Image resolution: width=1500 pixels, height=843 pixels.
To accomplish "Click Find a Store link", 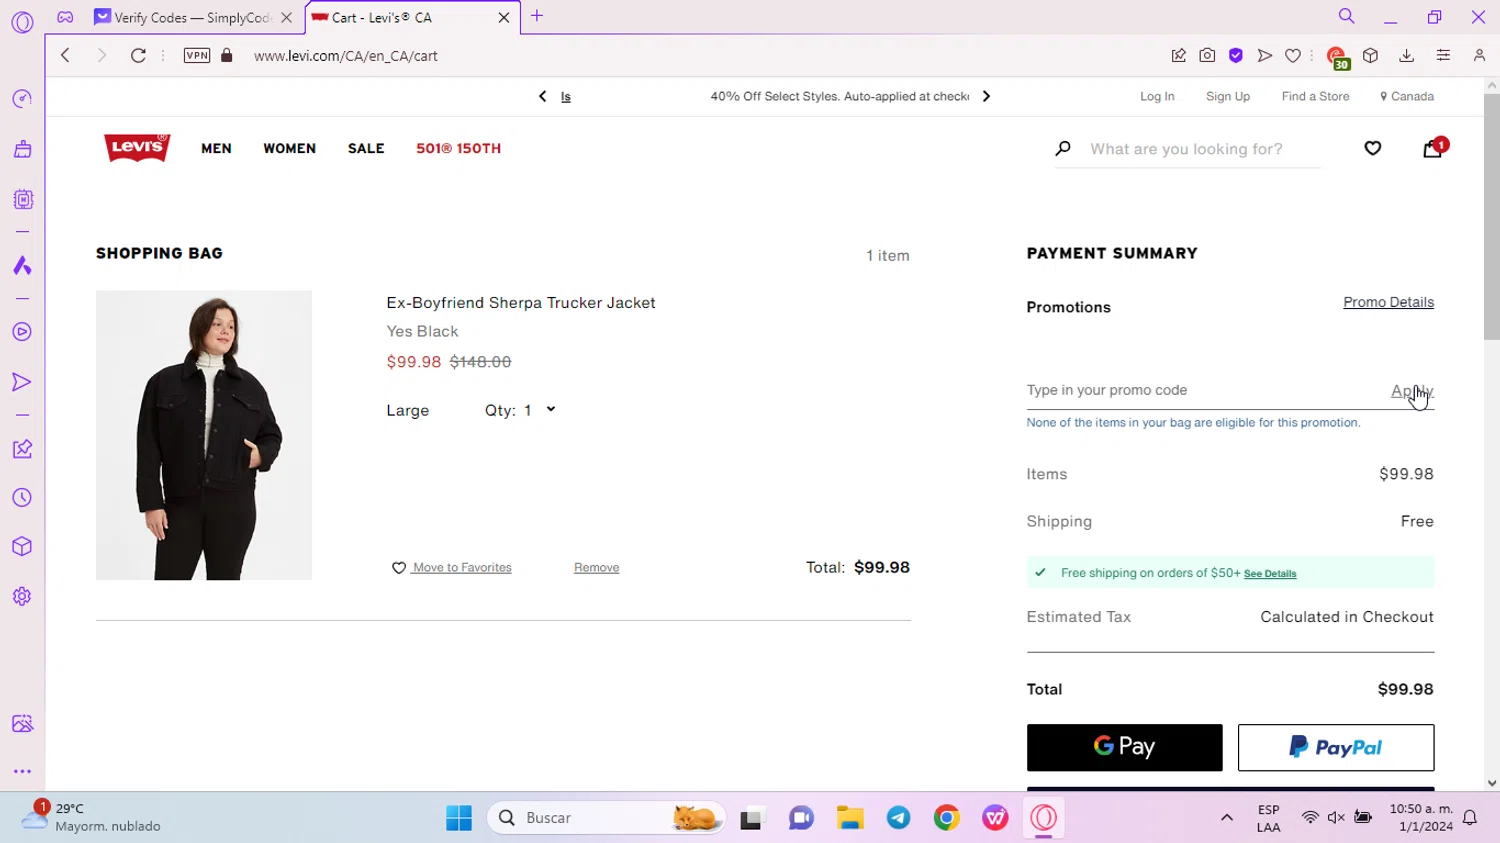I will (1315, 96).
